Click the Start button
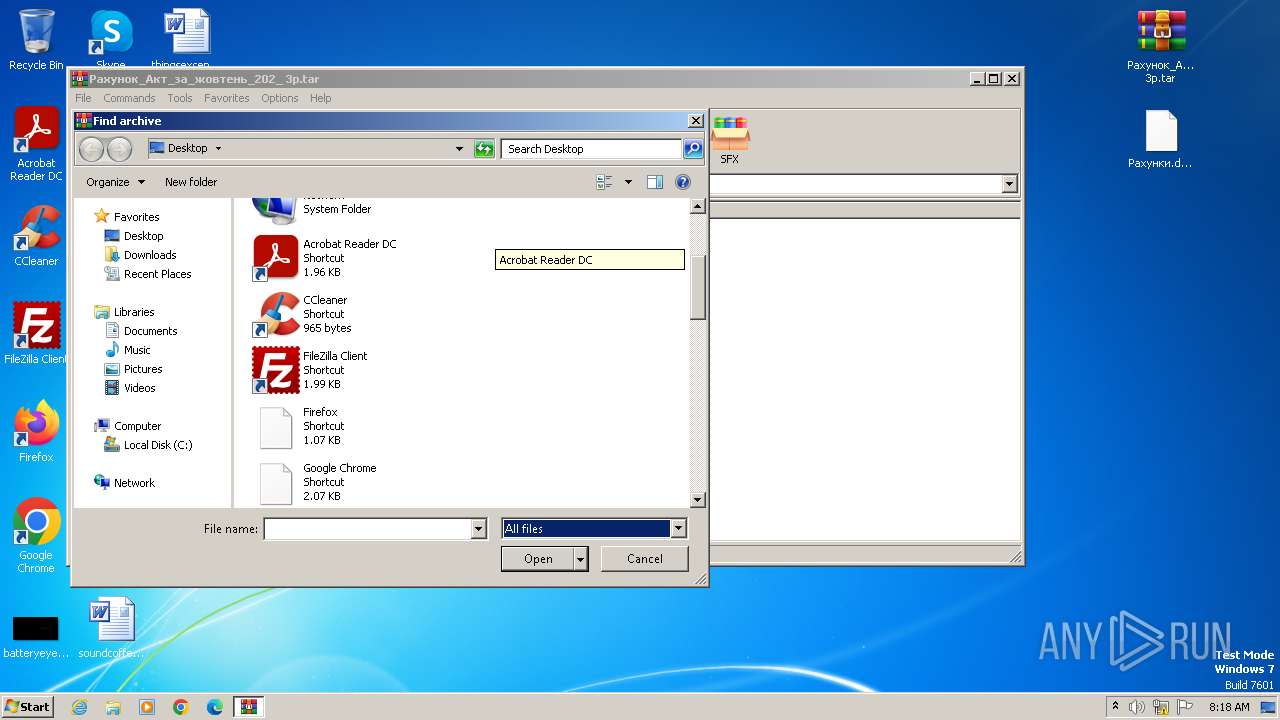This screenshot has width=1280, height=720. click(27, 706)
